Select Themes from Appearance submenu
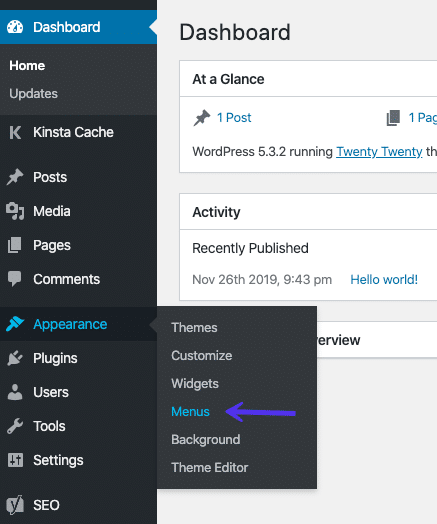The width and height of the screenshot is (437, 524). [x=194, y=328]
